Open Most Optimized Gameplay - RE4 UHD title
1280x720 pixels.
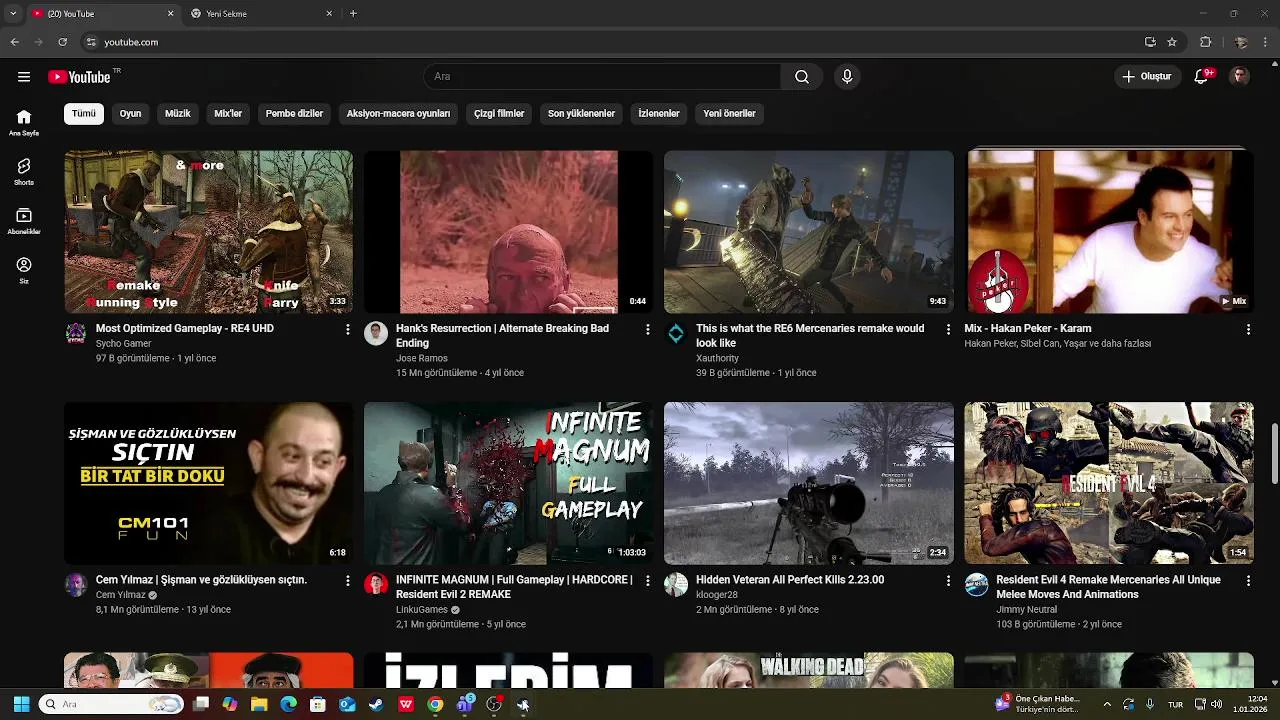(x=185, y=329)
